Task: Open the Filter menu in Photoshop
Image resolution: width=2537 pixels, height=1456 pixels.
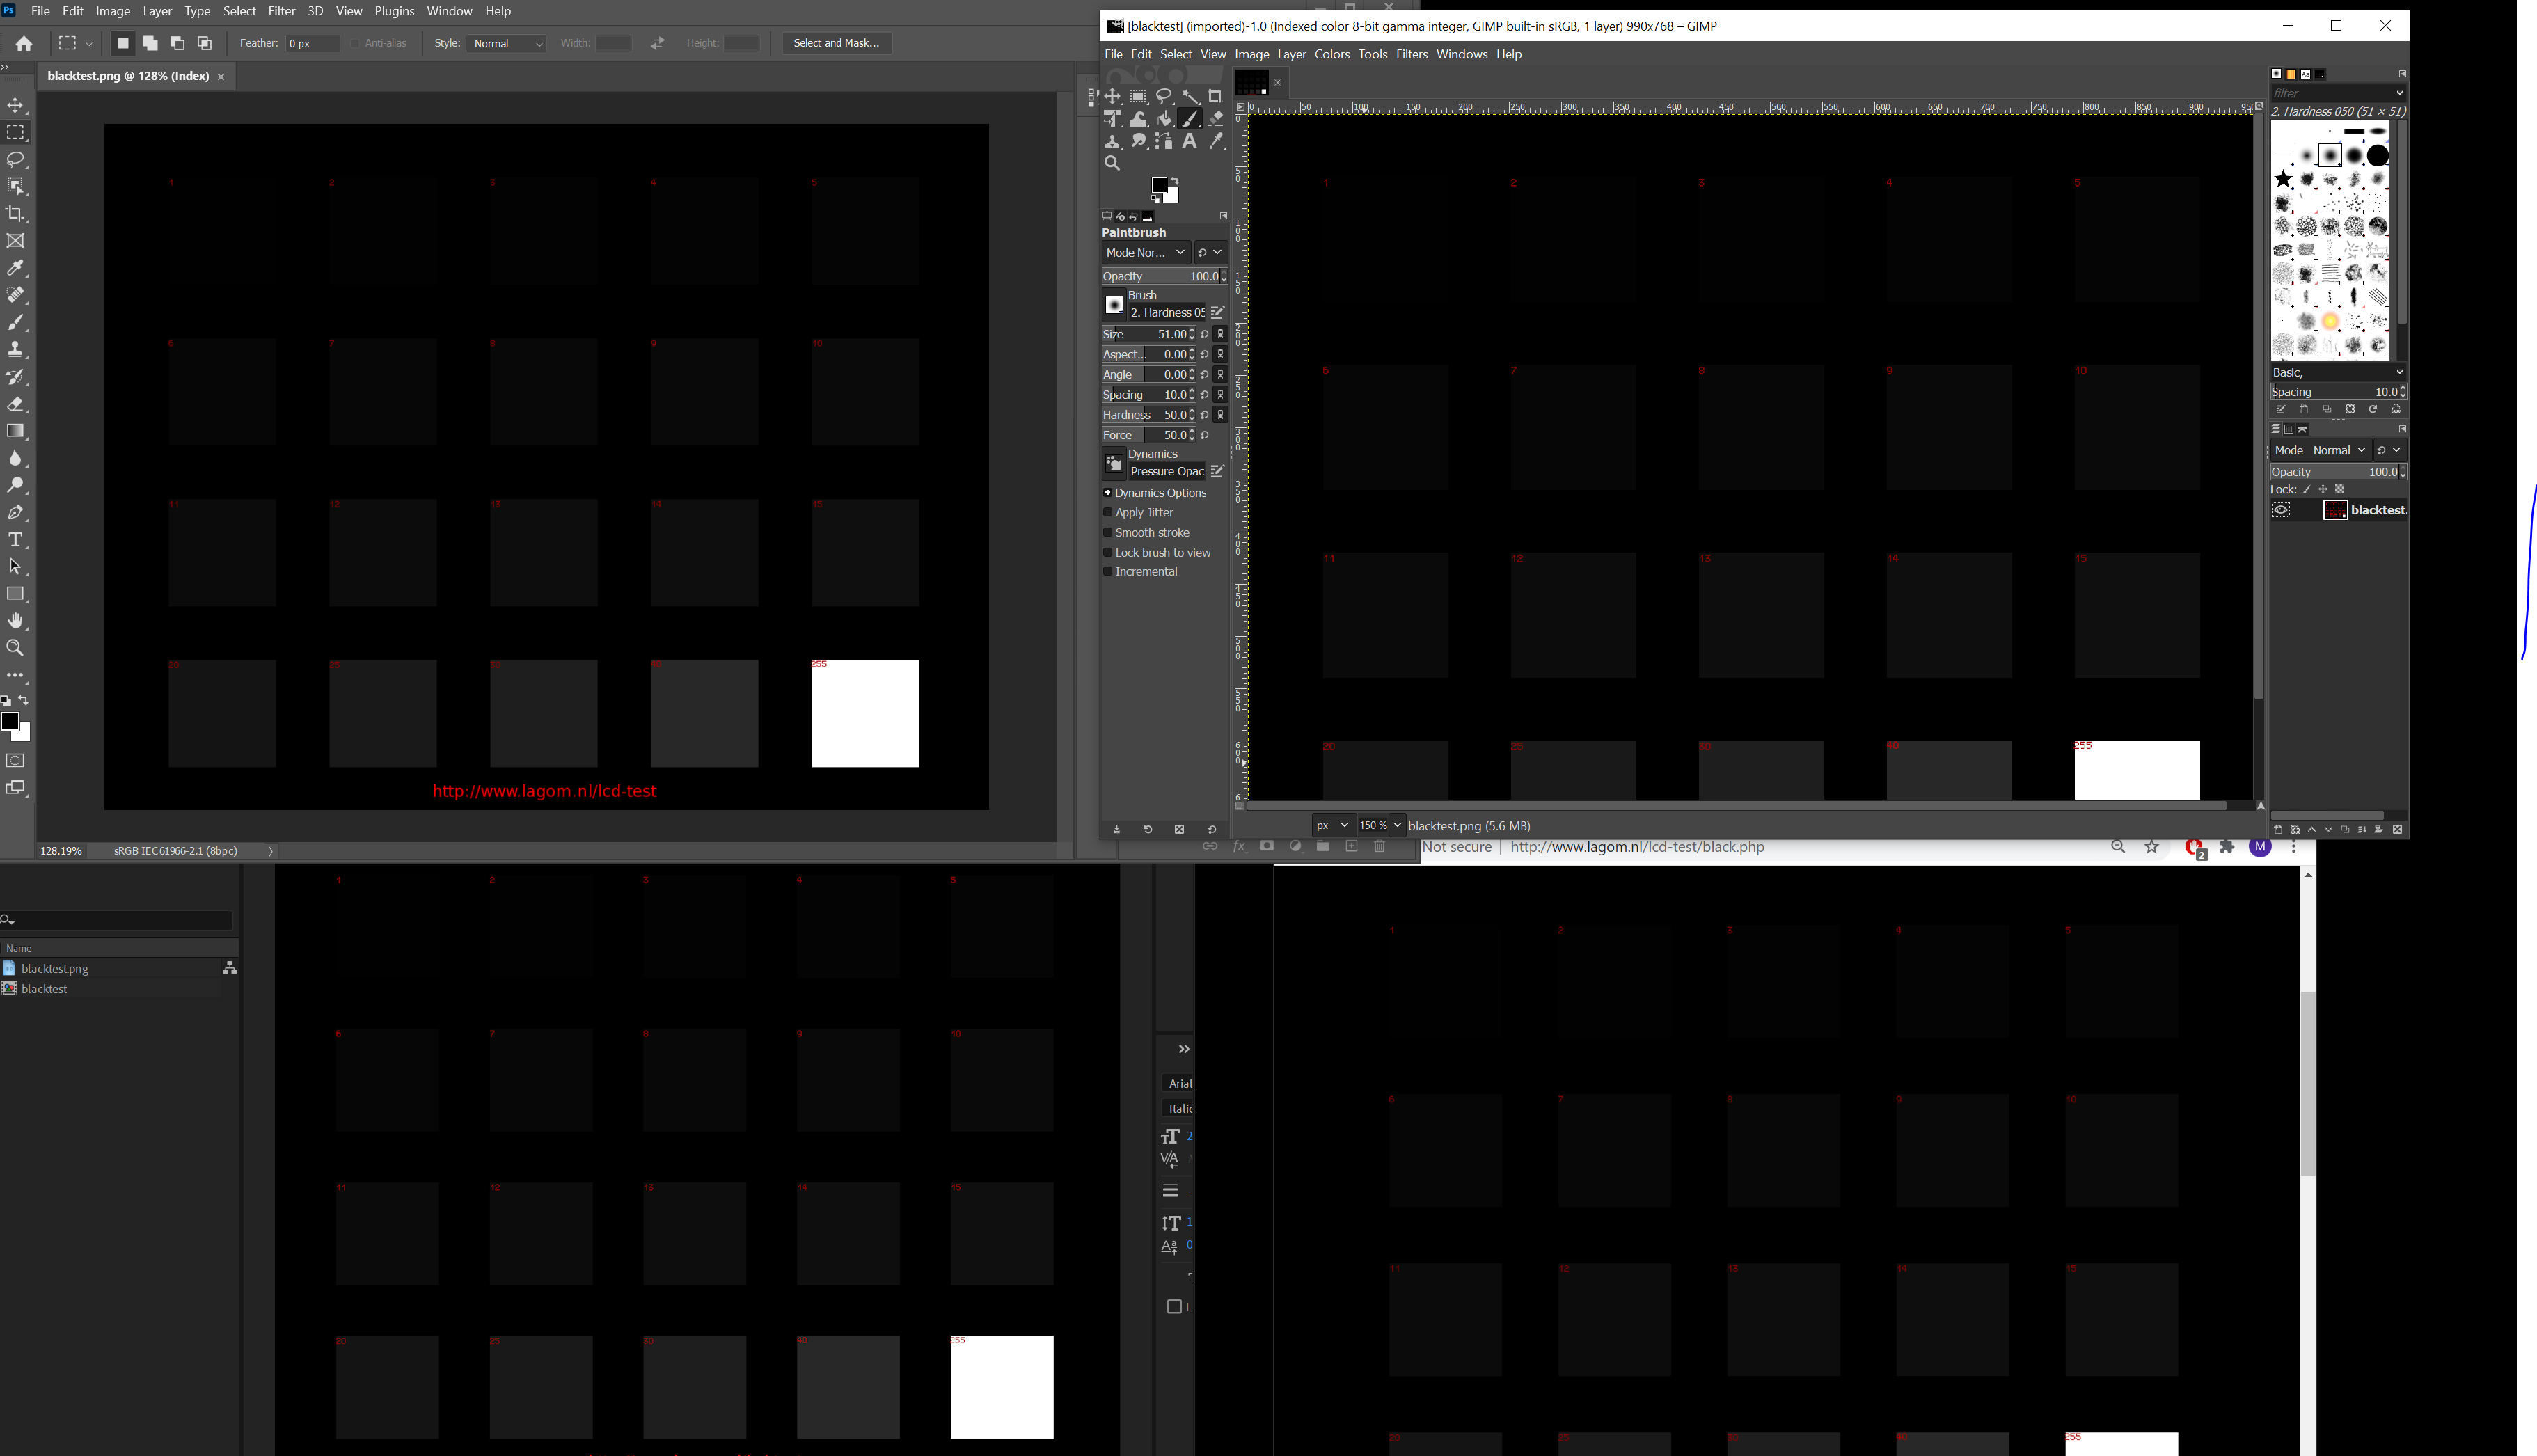Action: point(282,11)
